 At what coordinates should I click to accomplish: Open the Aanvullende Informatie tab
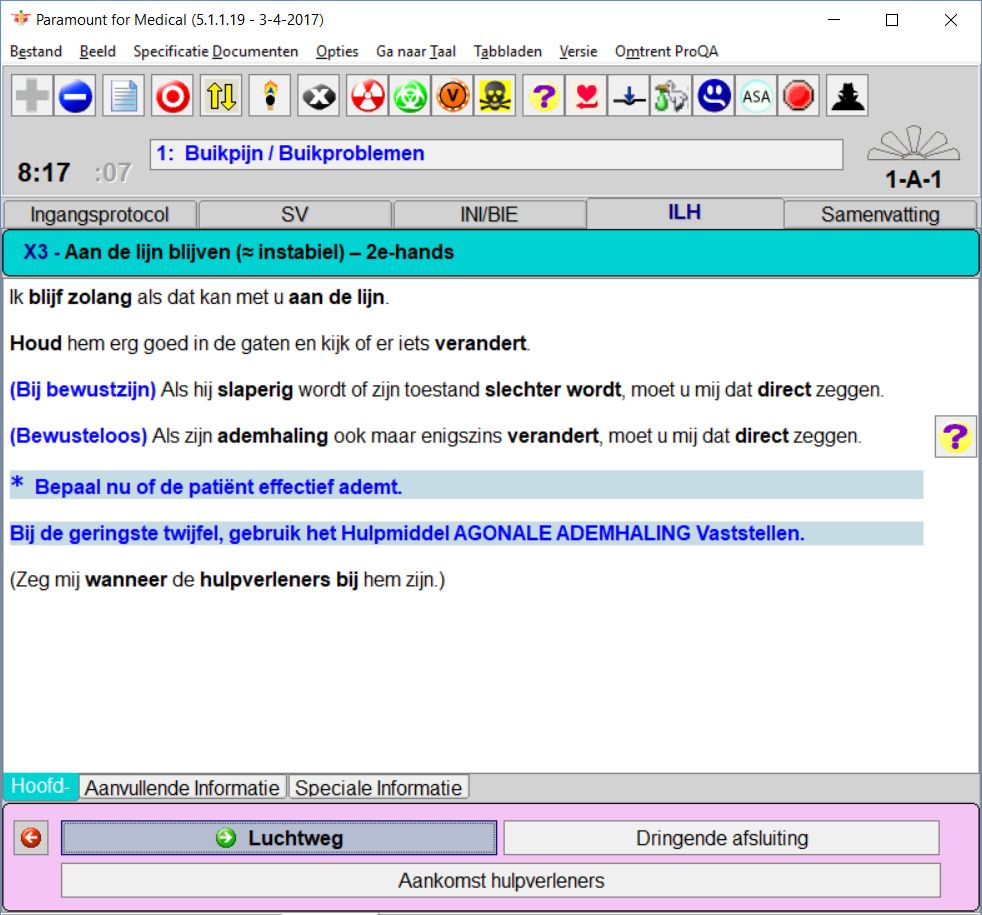click(182, 787)
